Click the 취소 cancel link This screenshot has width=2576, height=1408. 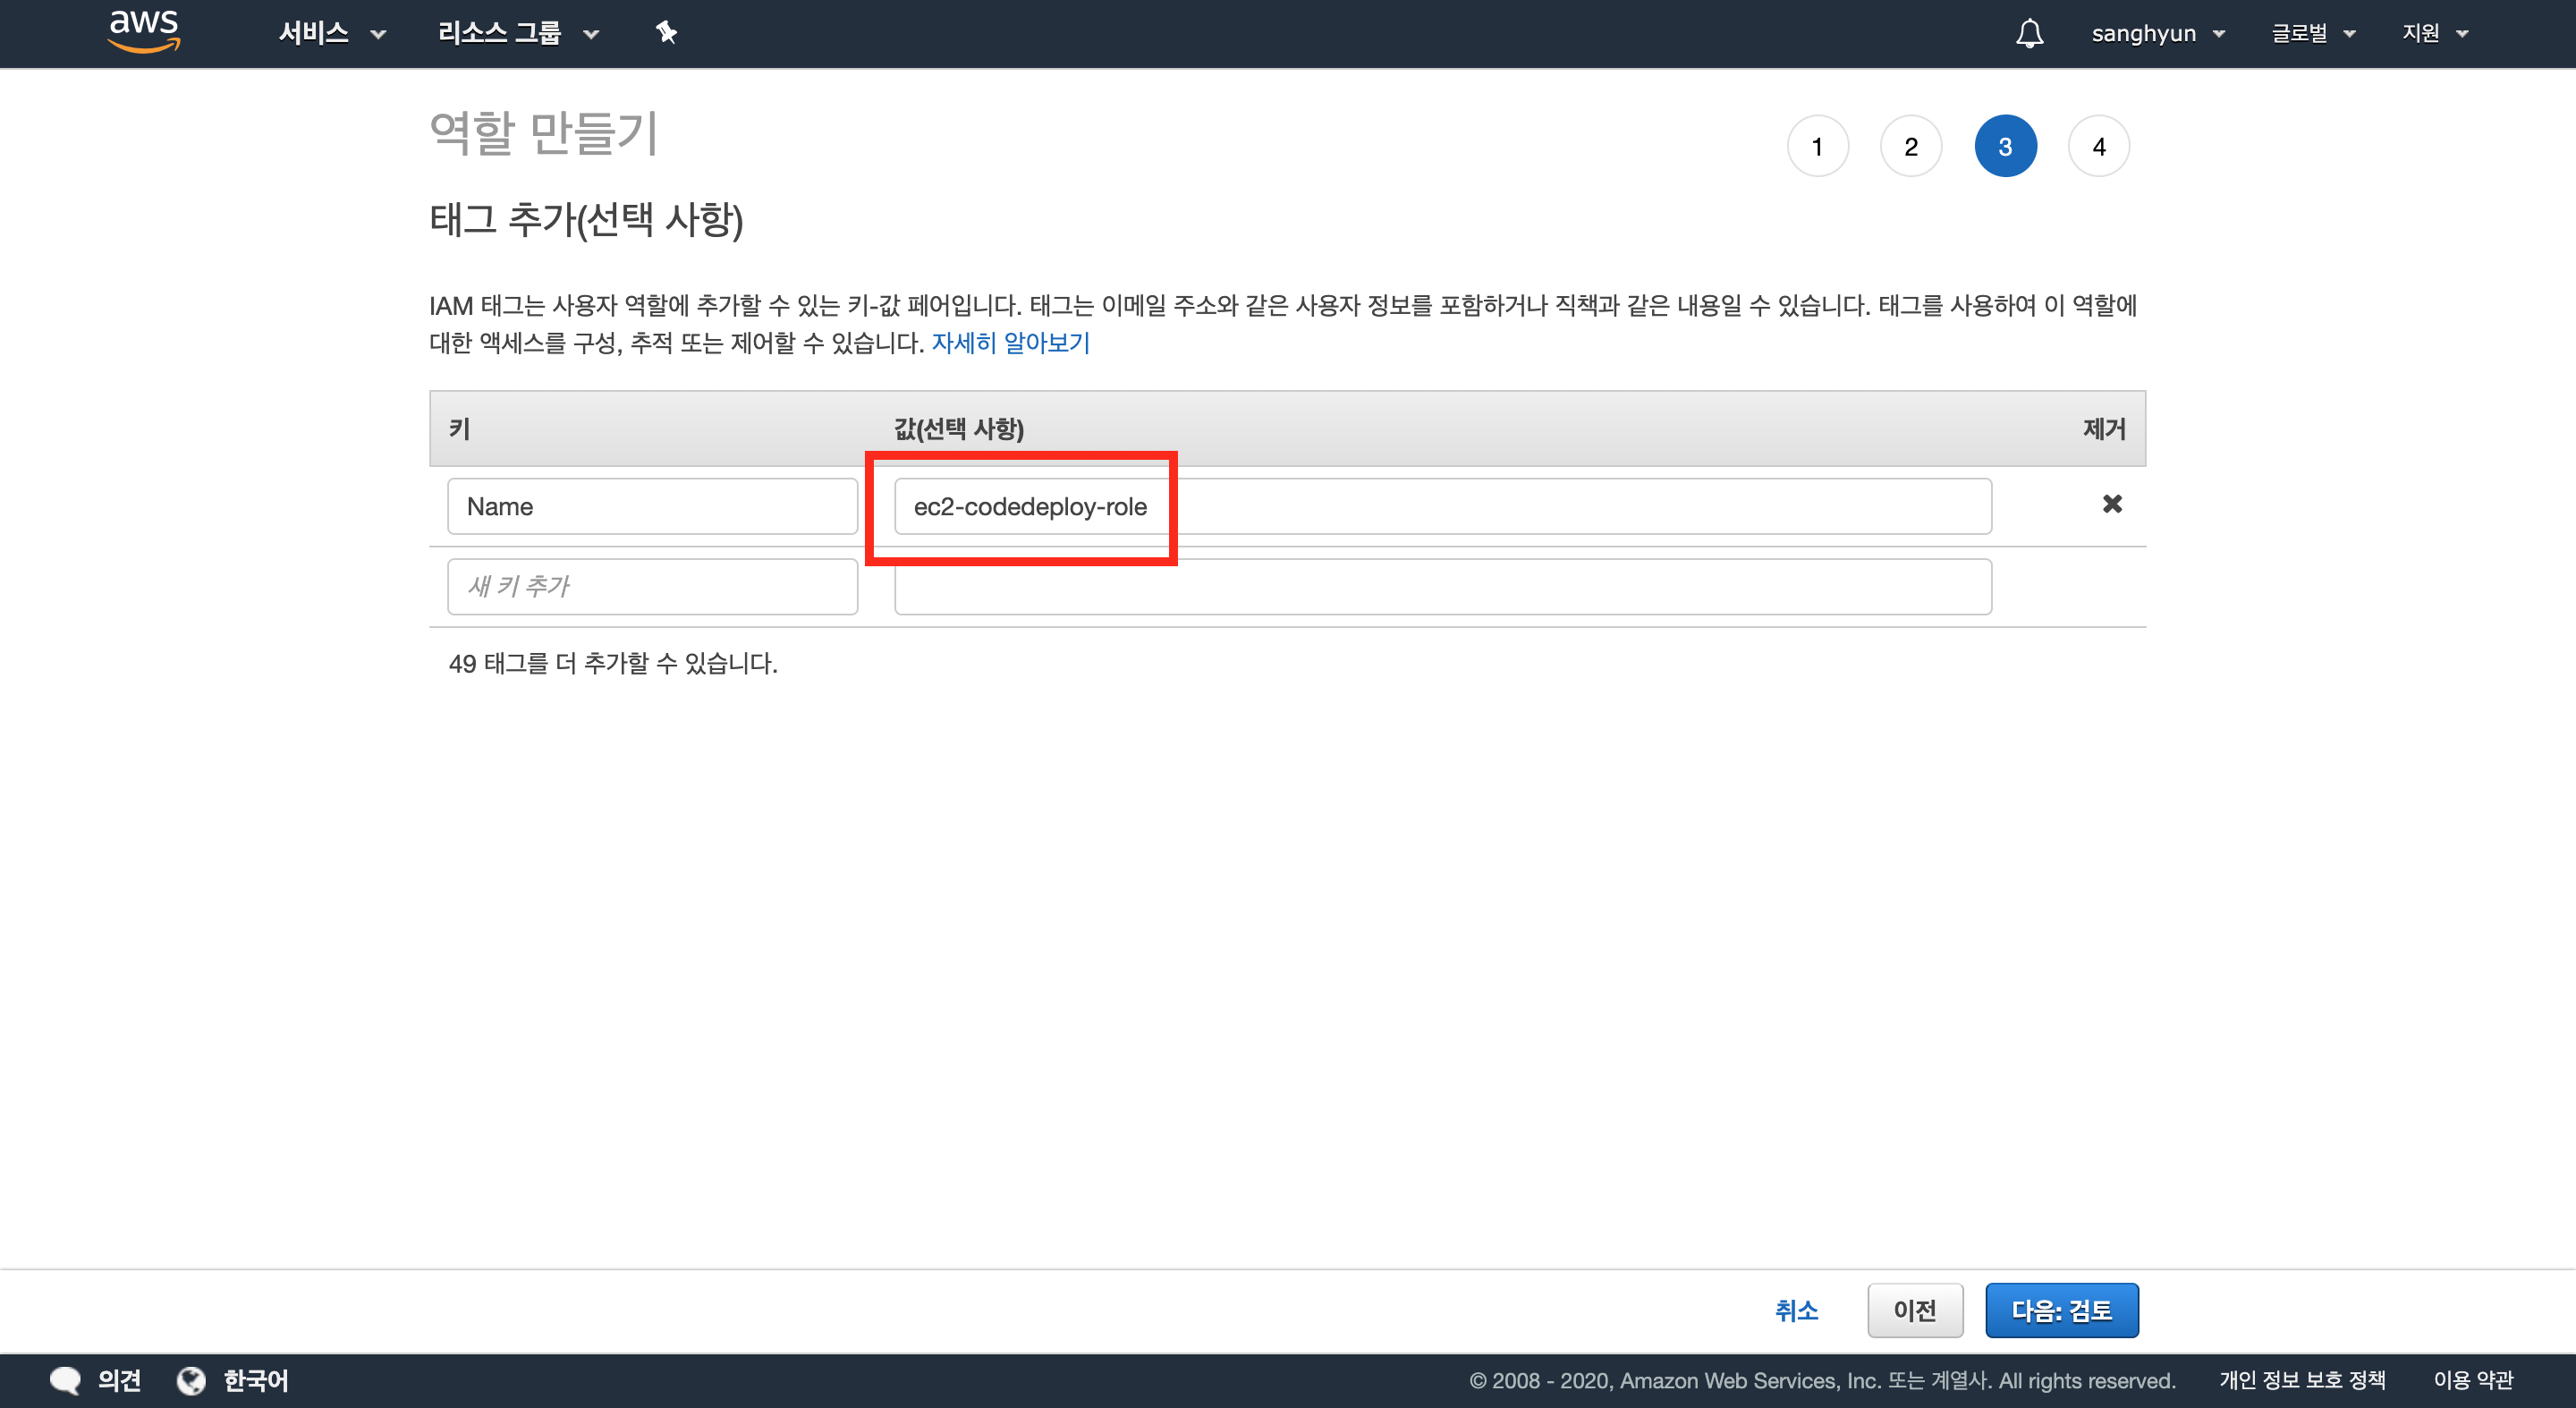coord(1796,1310)
